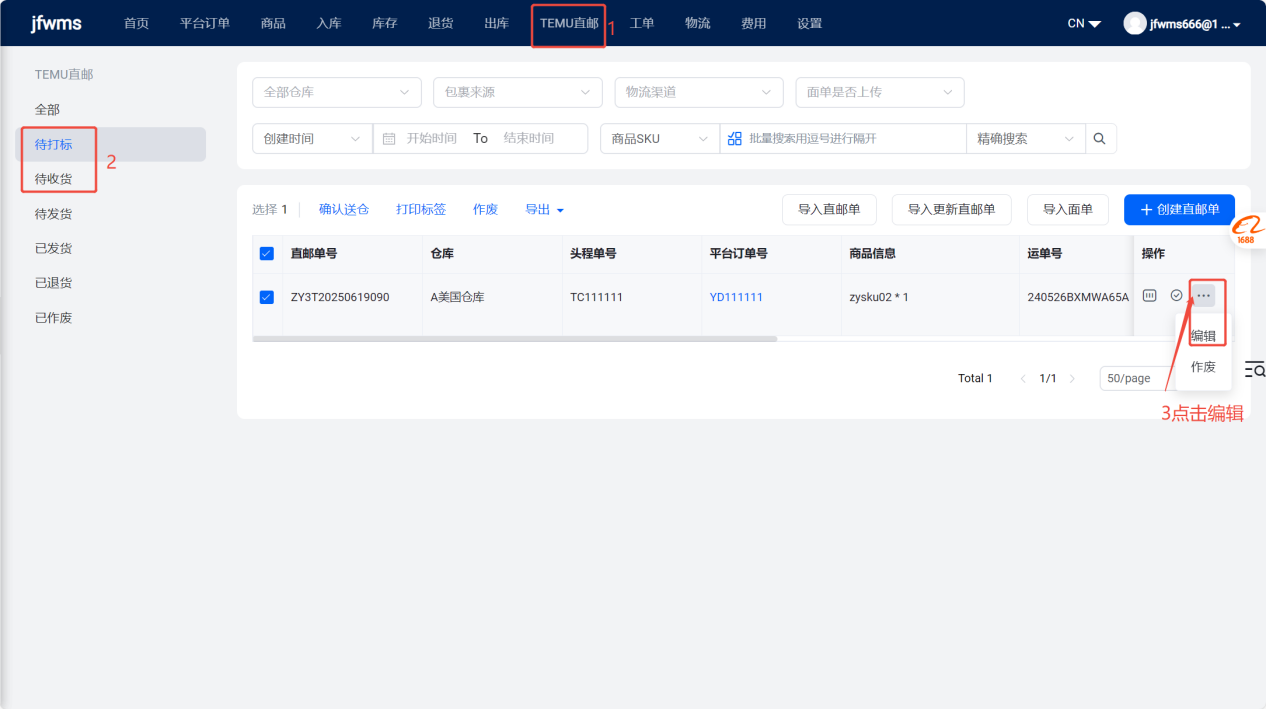Go to next page arrow

(1072, 379)
